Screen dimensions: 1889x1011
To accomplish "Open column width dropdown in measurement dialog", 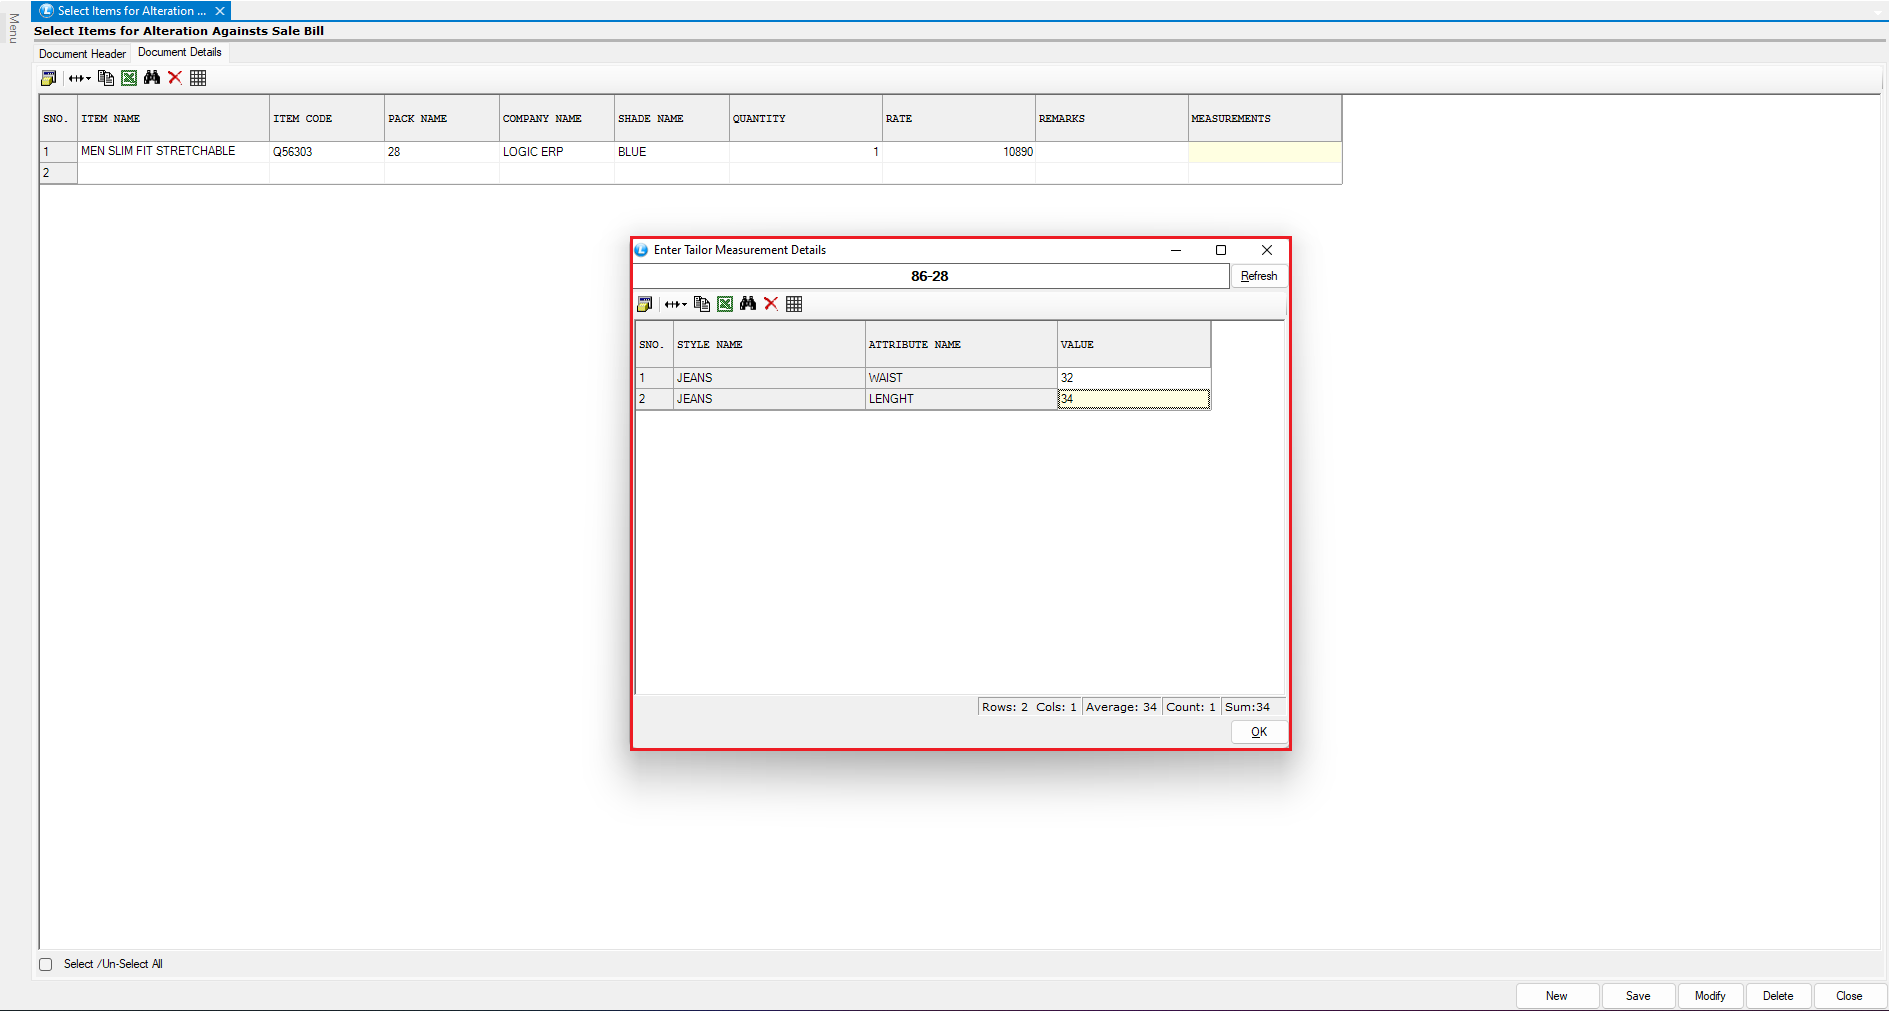I will [676, 304].
